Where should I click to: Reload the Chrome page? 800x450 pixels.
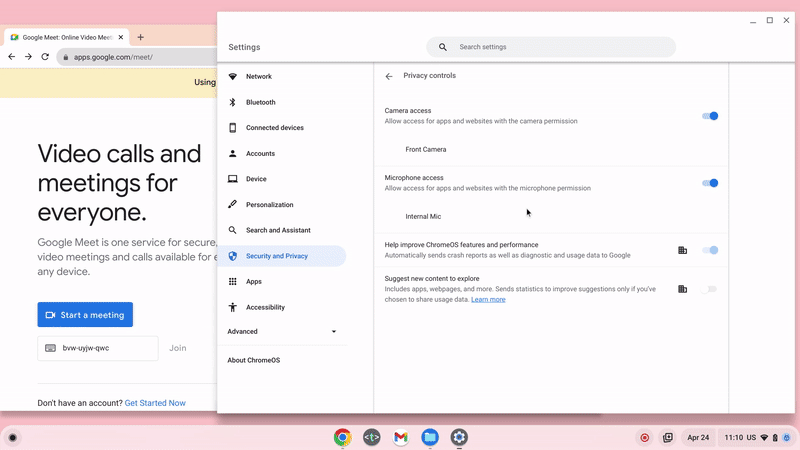[45, 57]
